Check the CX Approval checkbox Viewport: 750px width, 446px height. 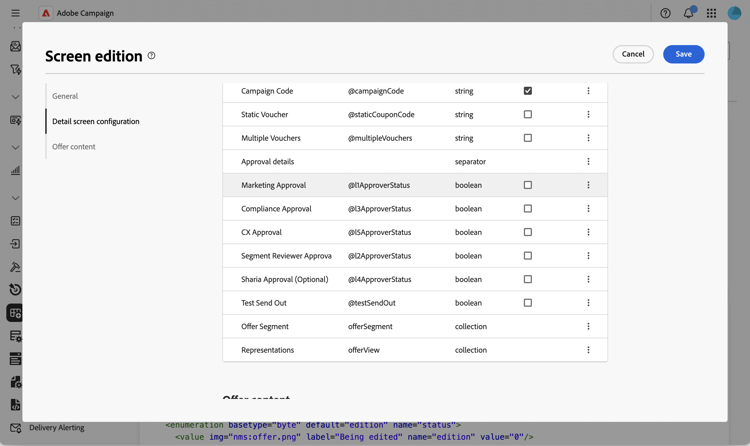click(x=528, y=232)
